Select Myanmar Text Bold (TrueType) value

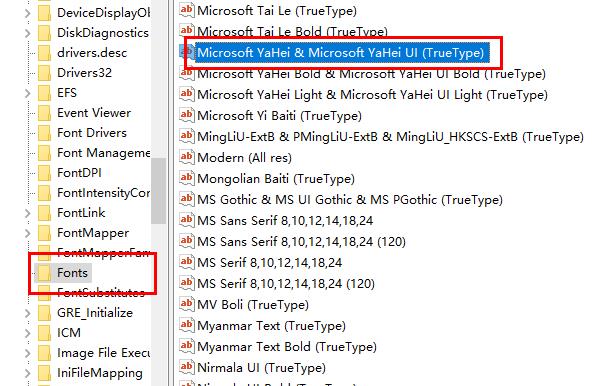tap(287, 346)
